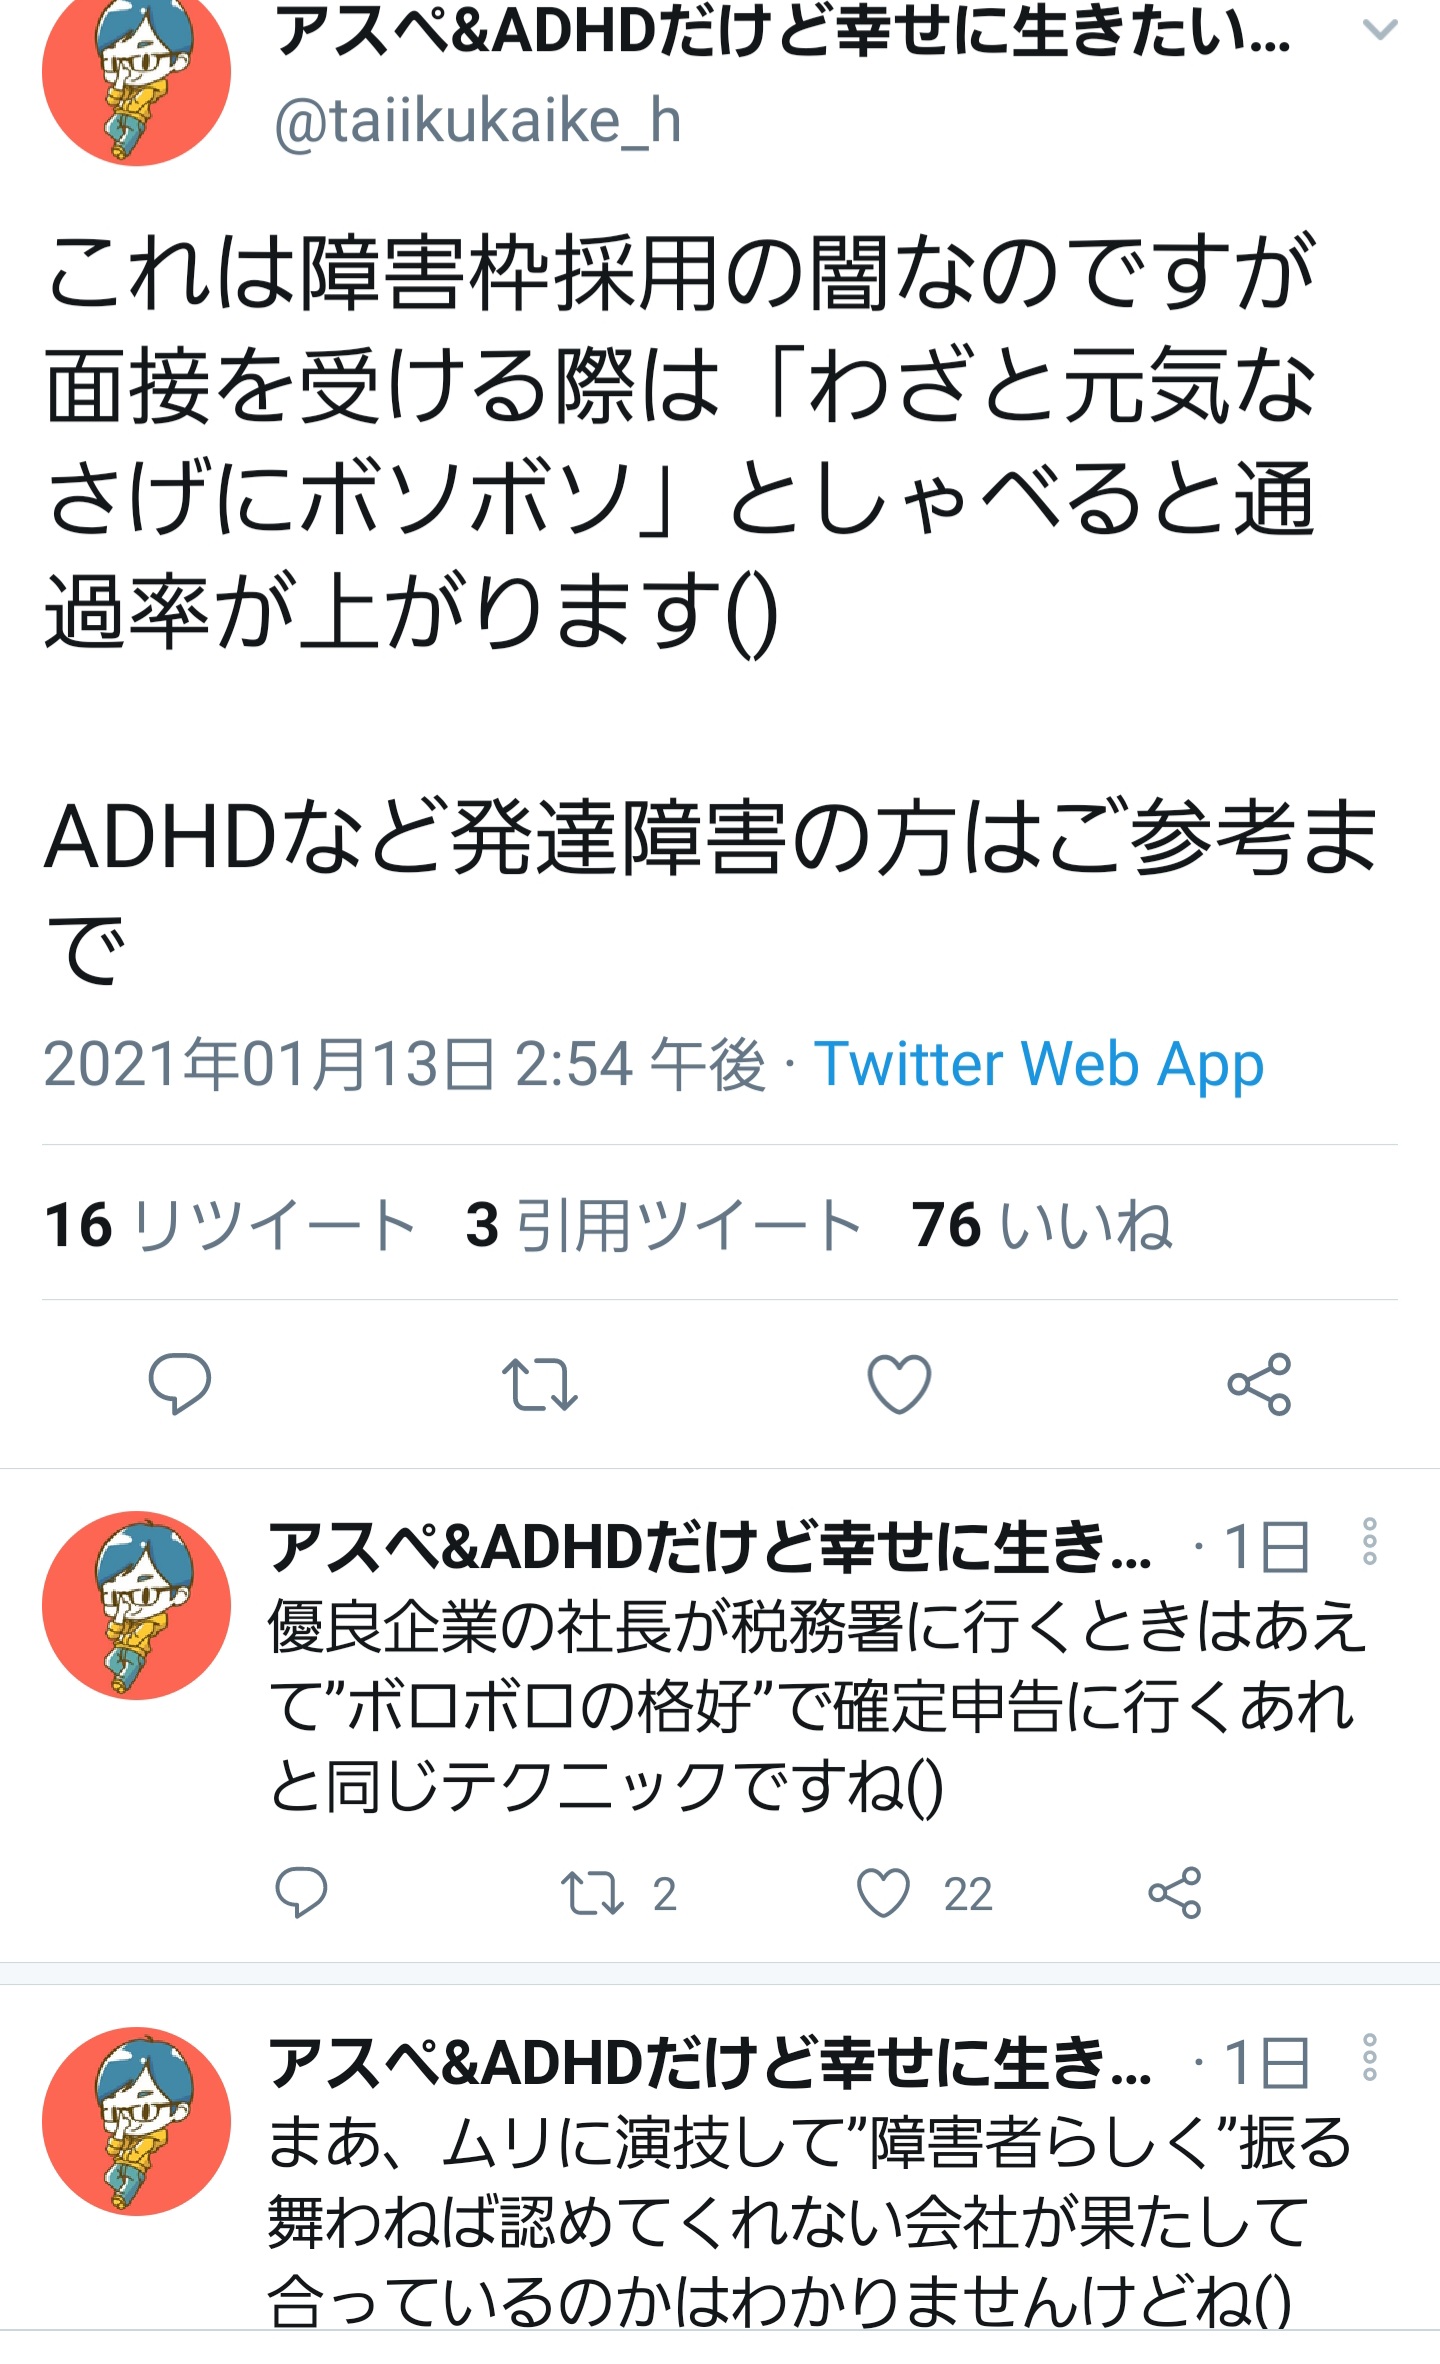Open the @taiikukaike_h profile handle
Viewport: 1440px width, 2364px height.
[478, 122]
